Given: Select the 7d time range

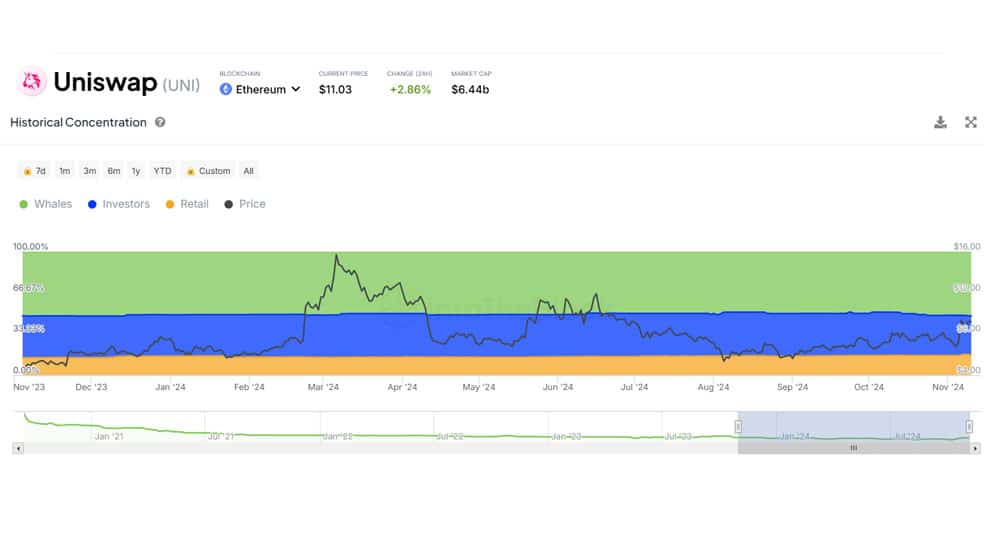Looking at the screenshot, I should (34, 171).
